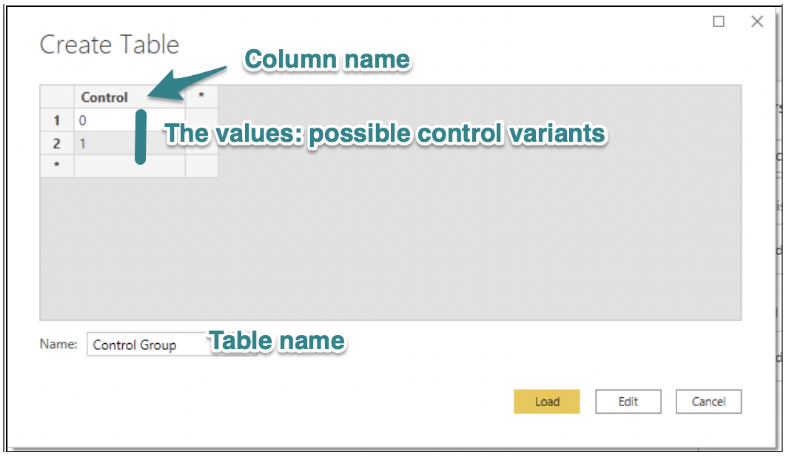
Task: Click the Create Table title text
Action: coord(110,44)
